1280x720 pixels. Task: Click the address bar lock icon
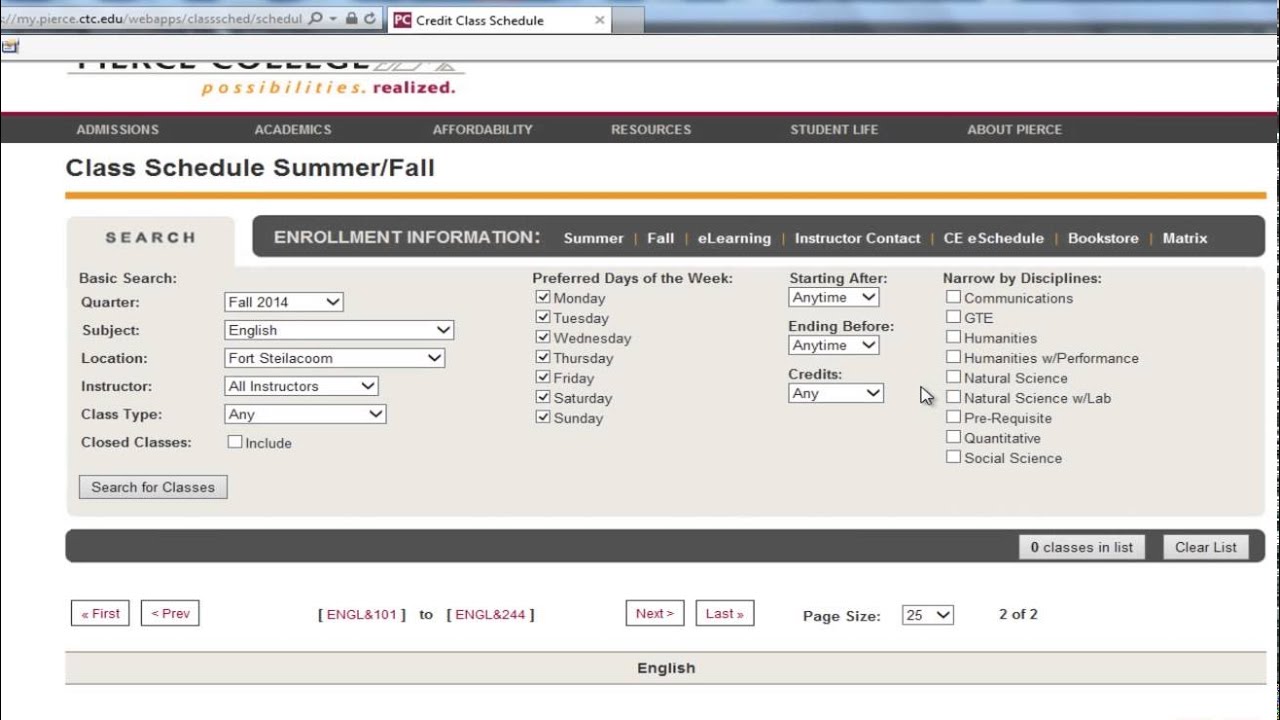coord(351,18)
